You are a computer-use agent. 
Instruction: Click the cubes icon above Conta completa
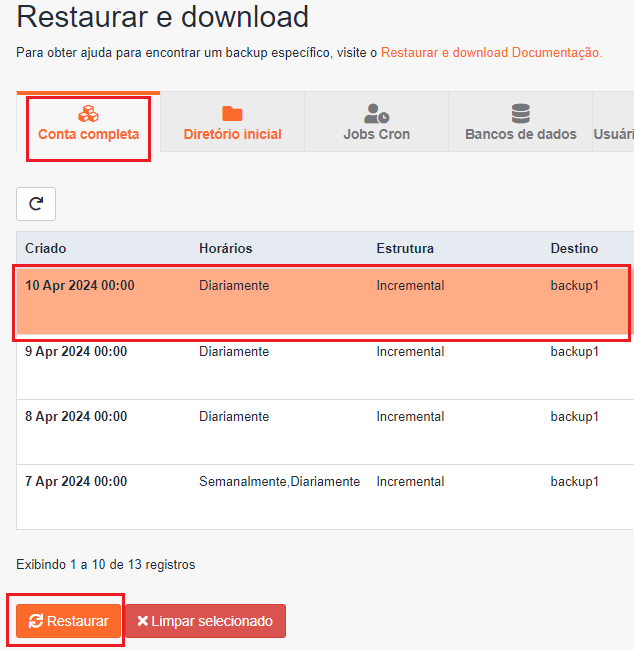tap(88, 113)
